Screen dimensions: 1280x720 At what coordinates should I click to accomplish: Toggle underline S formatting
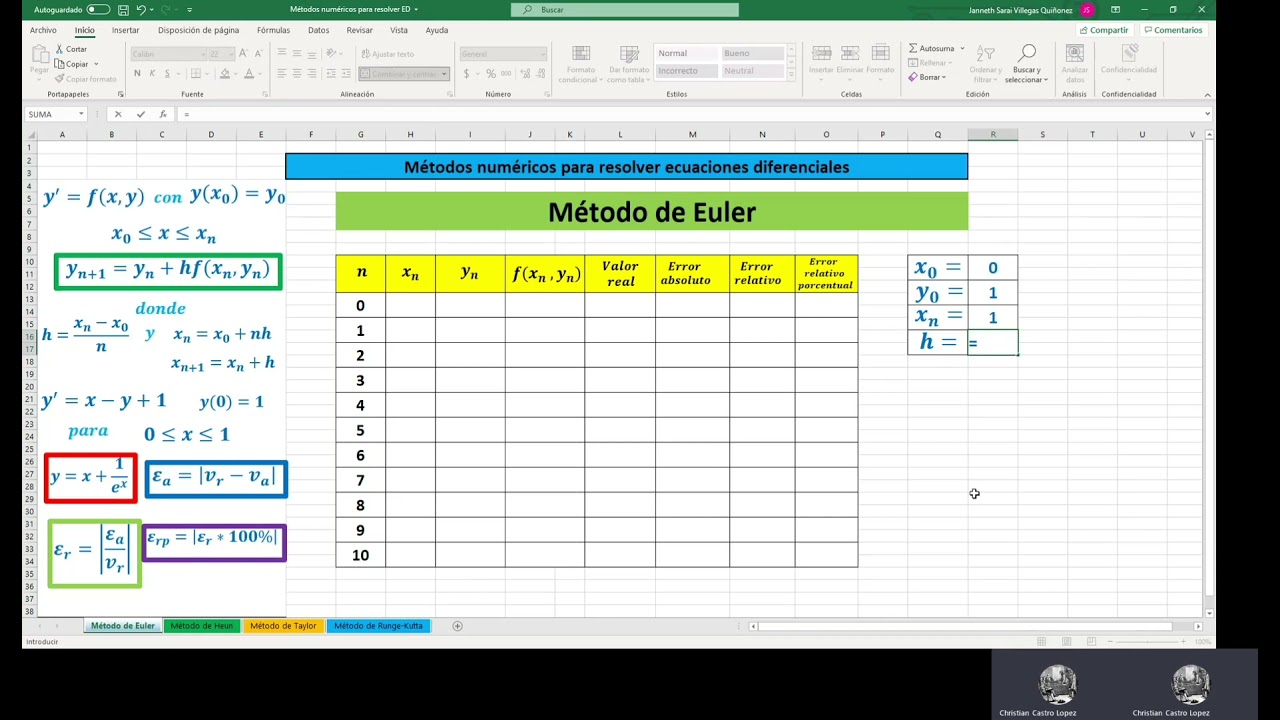(x=166, y=73)
